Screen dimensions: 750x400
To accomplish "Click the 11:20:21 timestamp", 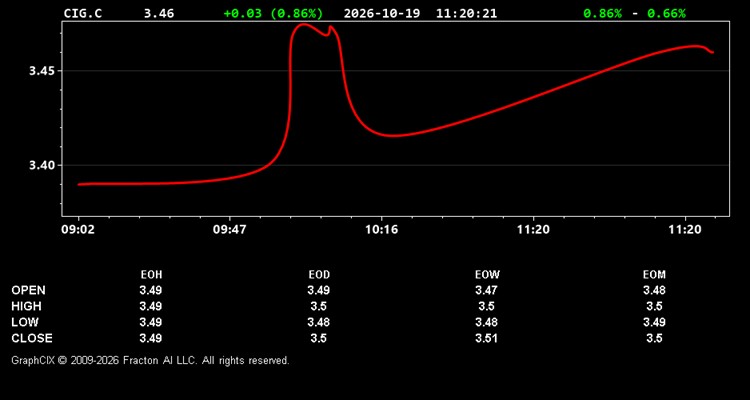I will pos(466,13).
